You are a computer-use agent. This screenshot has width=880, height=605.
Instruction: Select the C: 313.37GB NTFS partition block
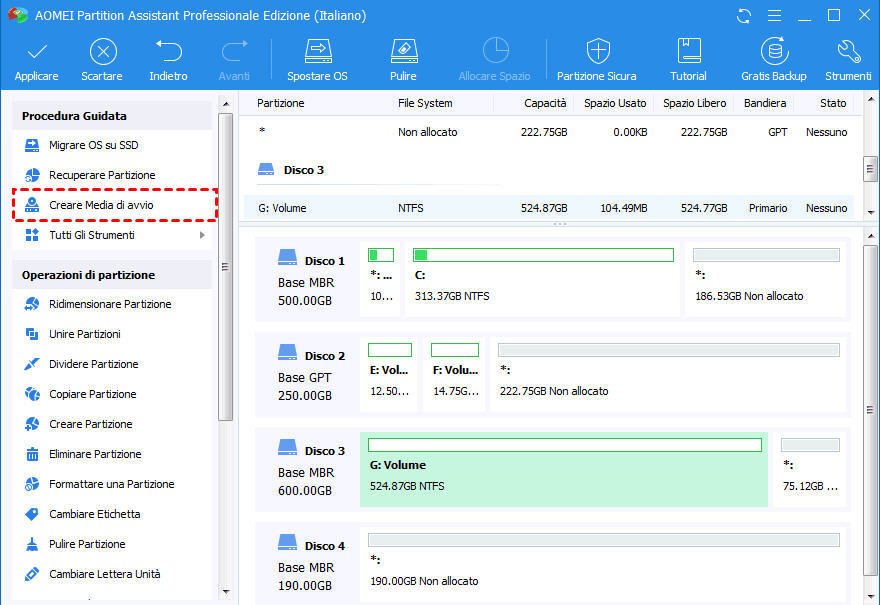(x=543, y=279)
